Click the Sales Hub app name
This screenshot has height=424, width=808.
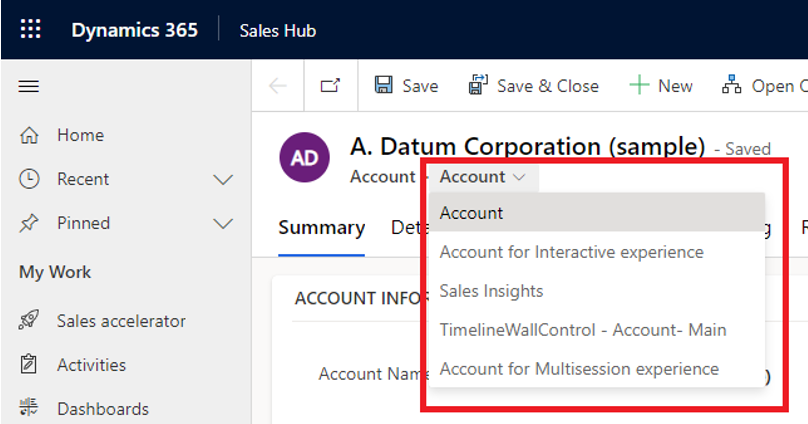(x=278, y=30)
